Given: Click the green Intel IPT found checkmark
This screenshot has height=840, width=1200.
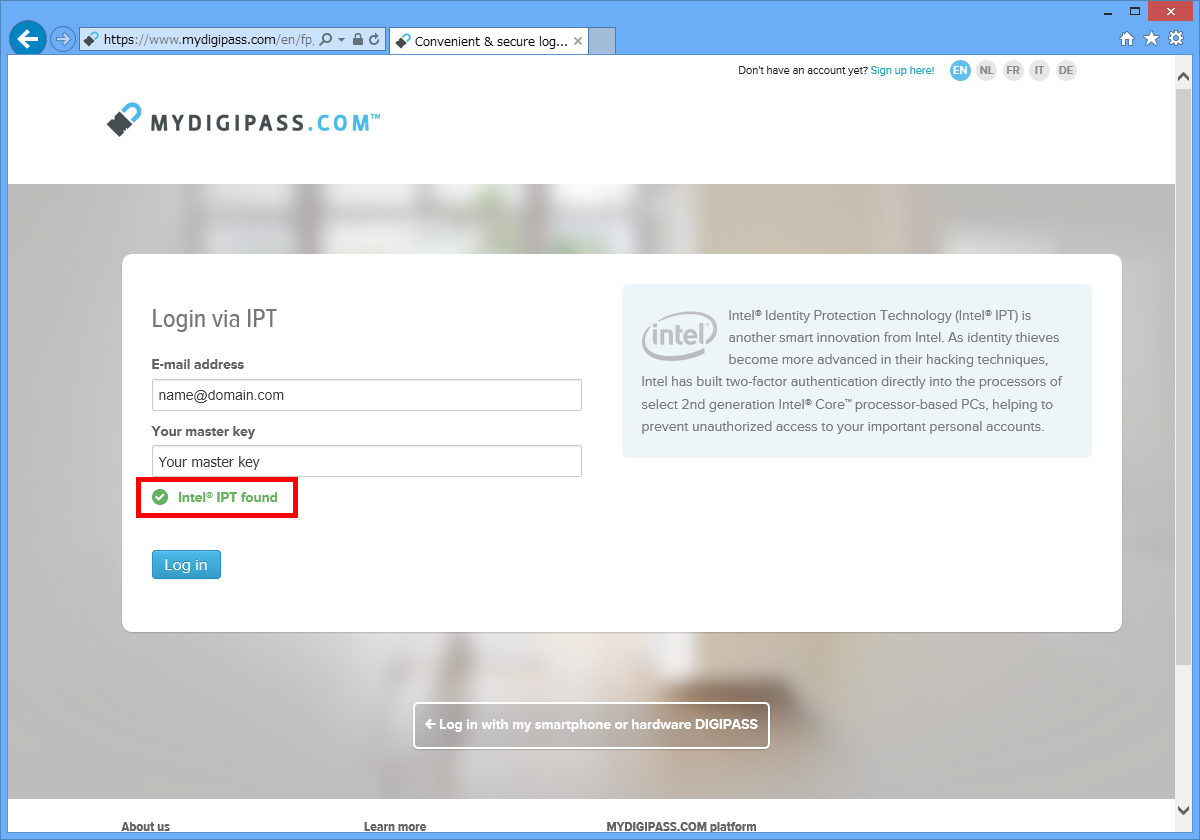Looking at the screenshot, I should click(x=159, y=497).
